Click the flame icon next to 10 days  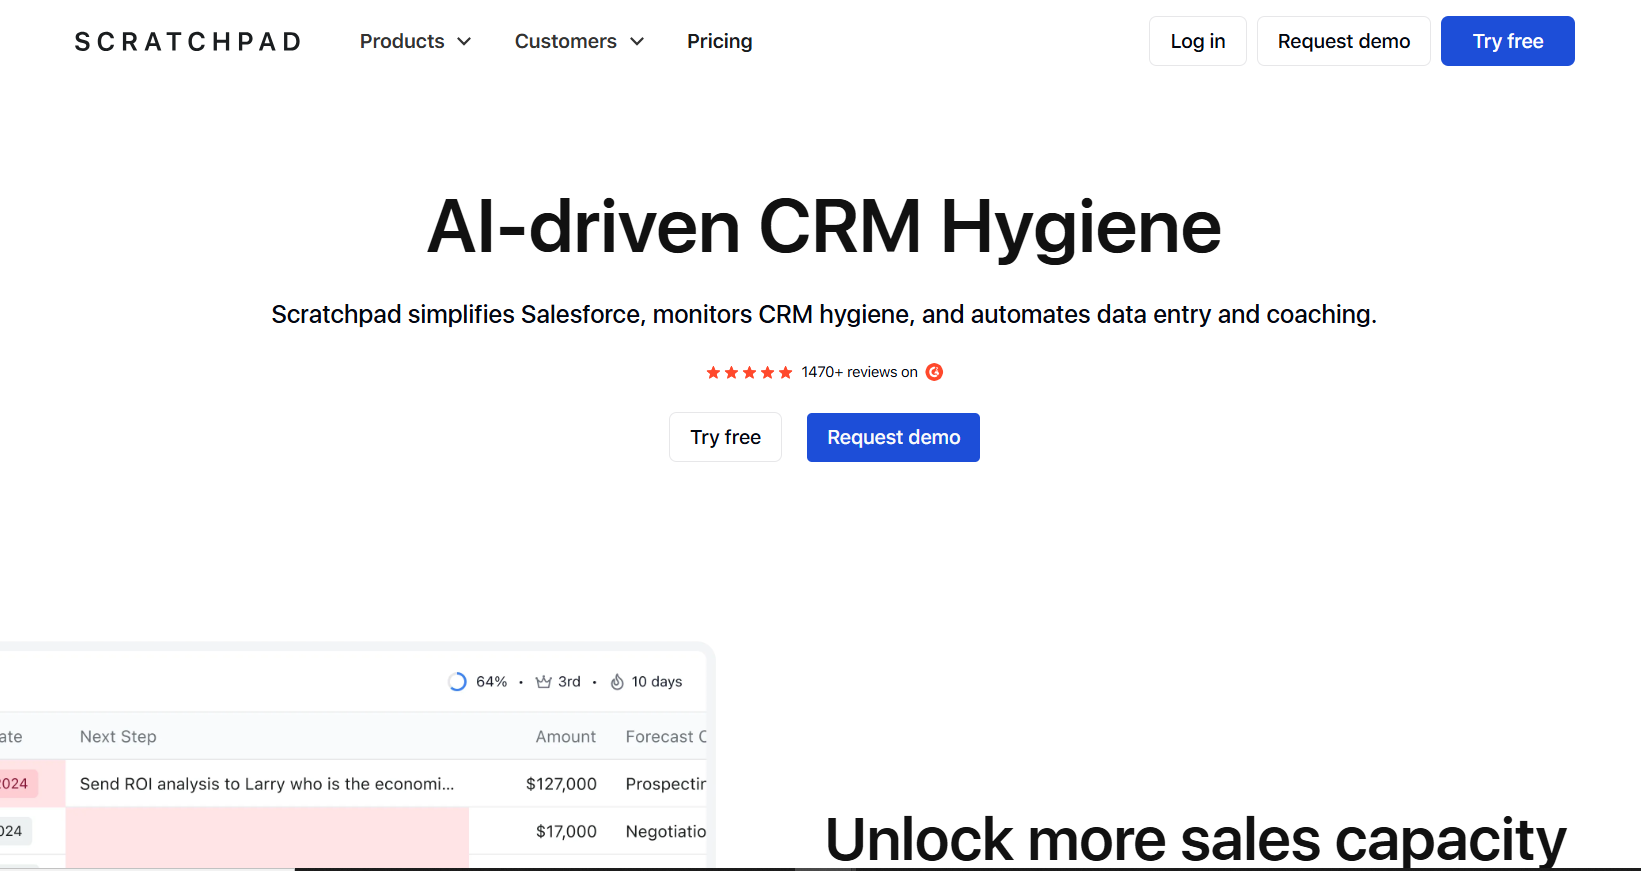(617, 682)
